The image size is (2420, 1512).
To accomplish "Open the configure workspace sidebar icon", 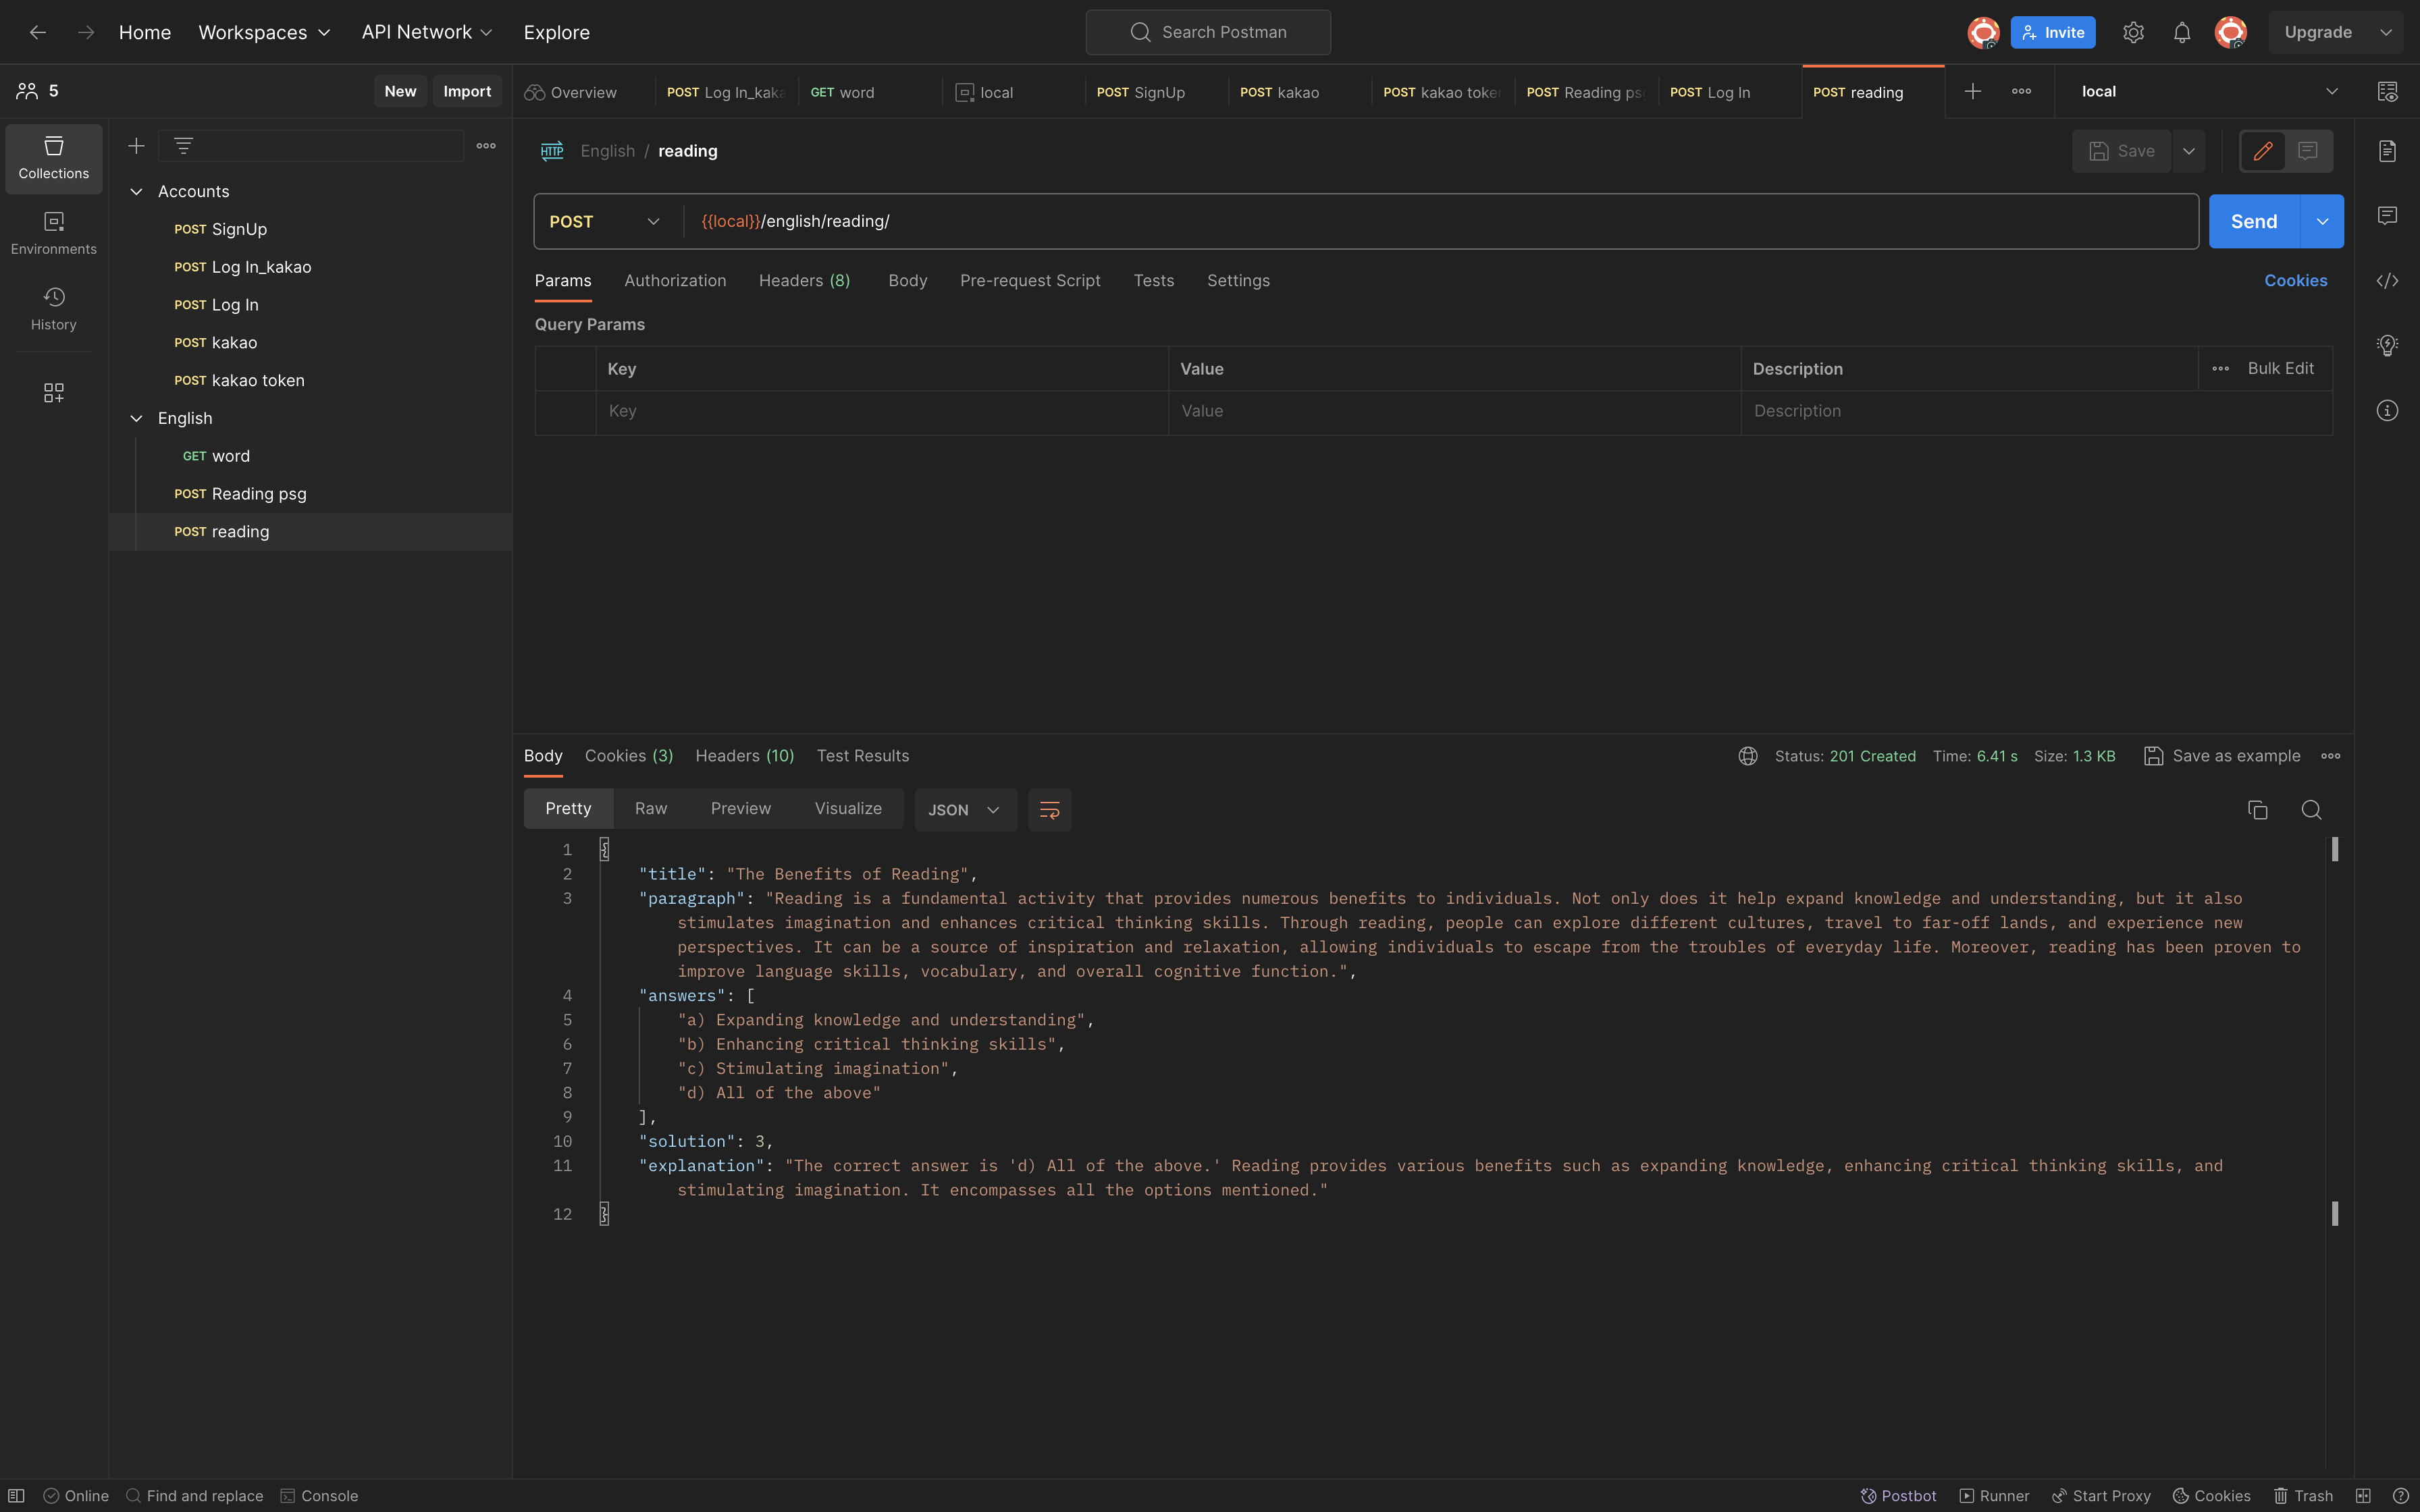I will pos(54,393).
